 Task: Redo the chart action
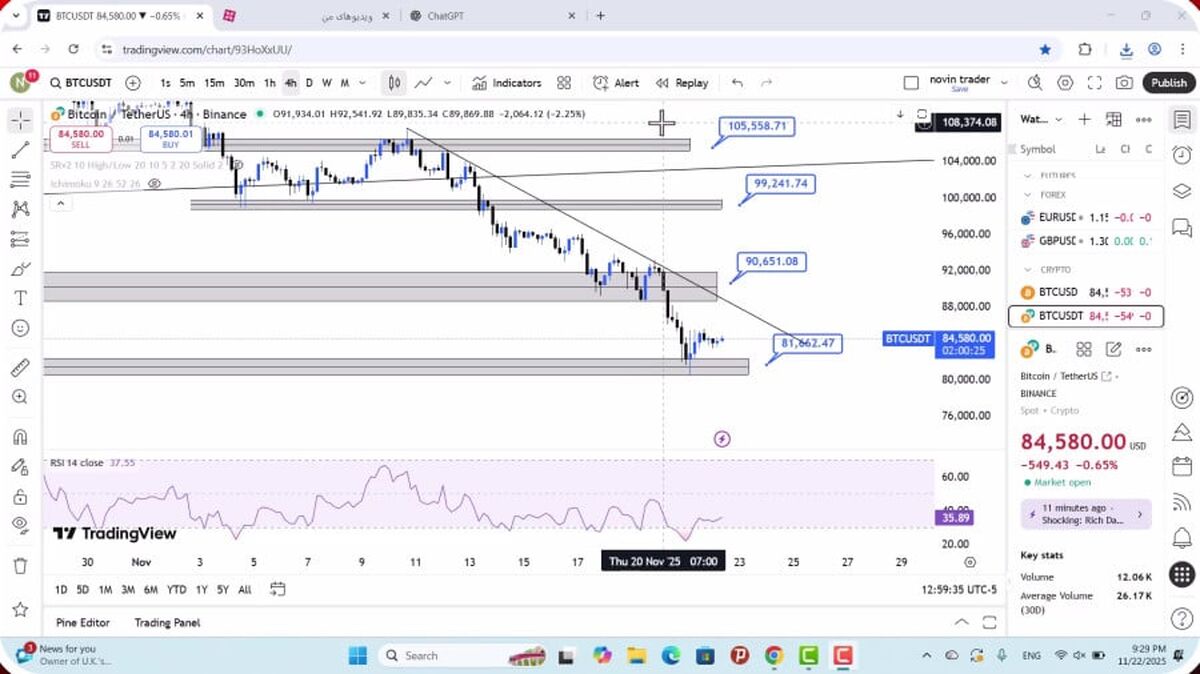(x=767, y=83)
